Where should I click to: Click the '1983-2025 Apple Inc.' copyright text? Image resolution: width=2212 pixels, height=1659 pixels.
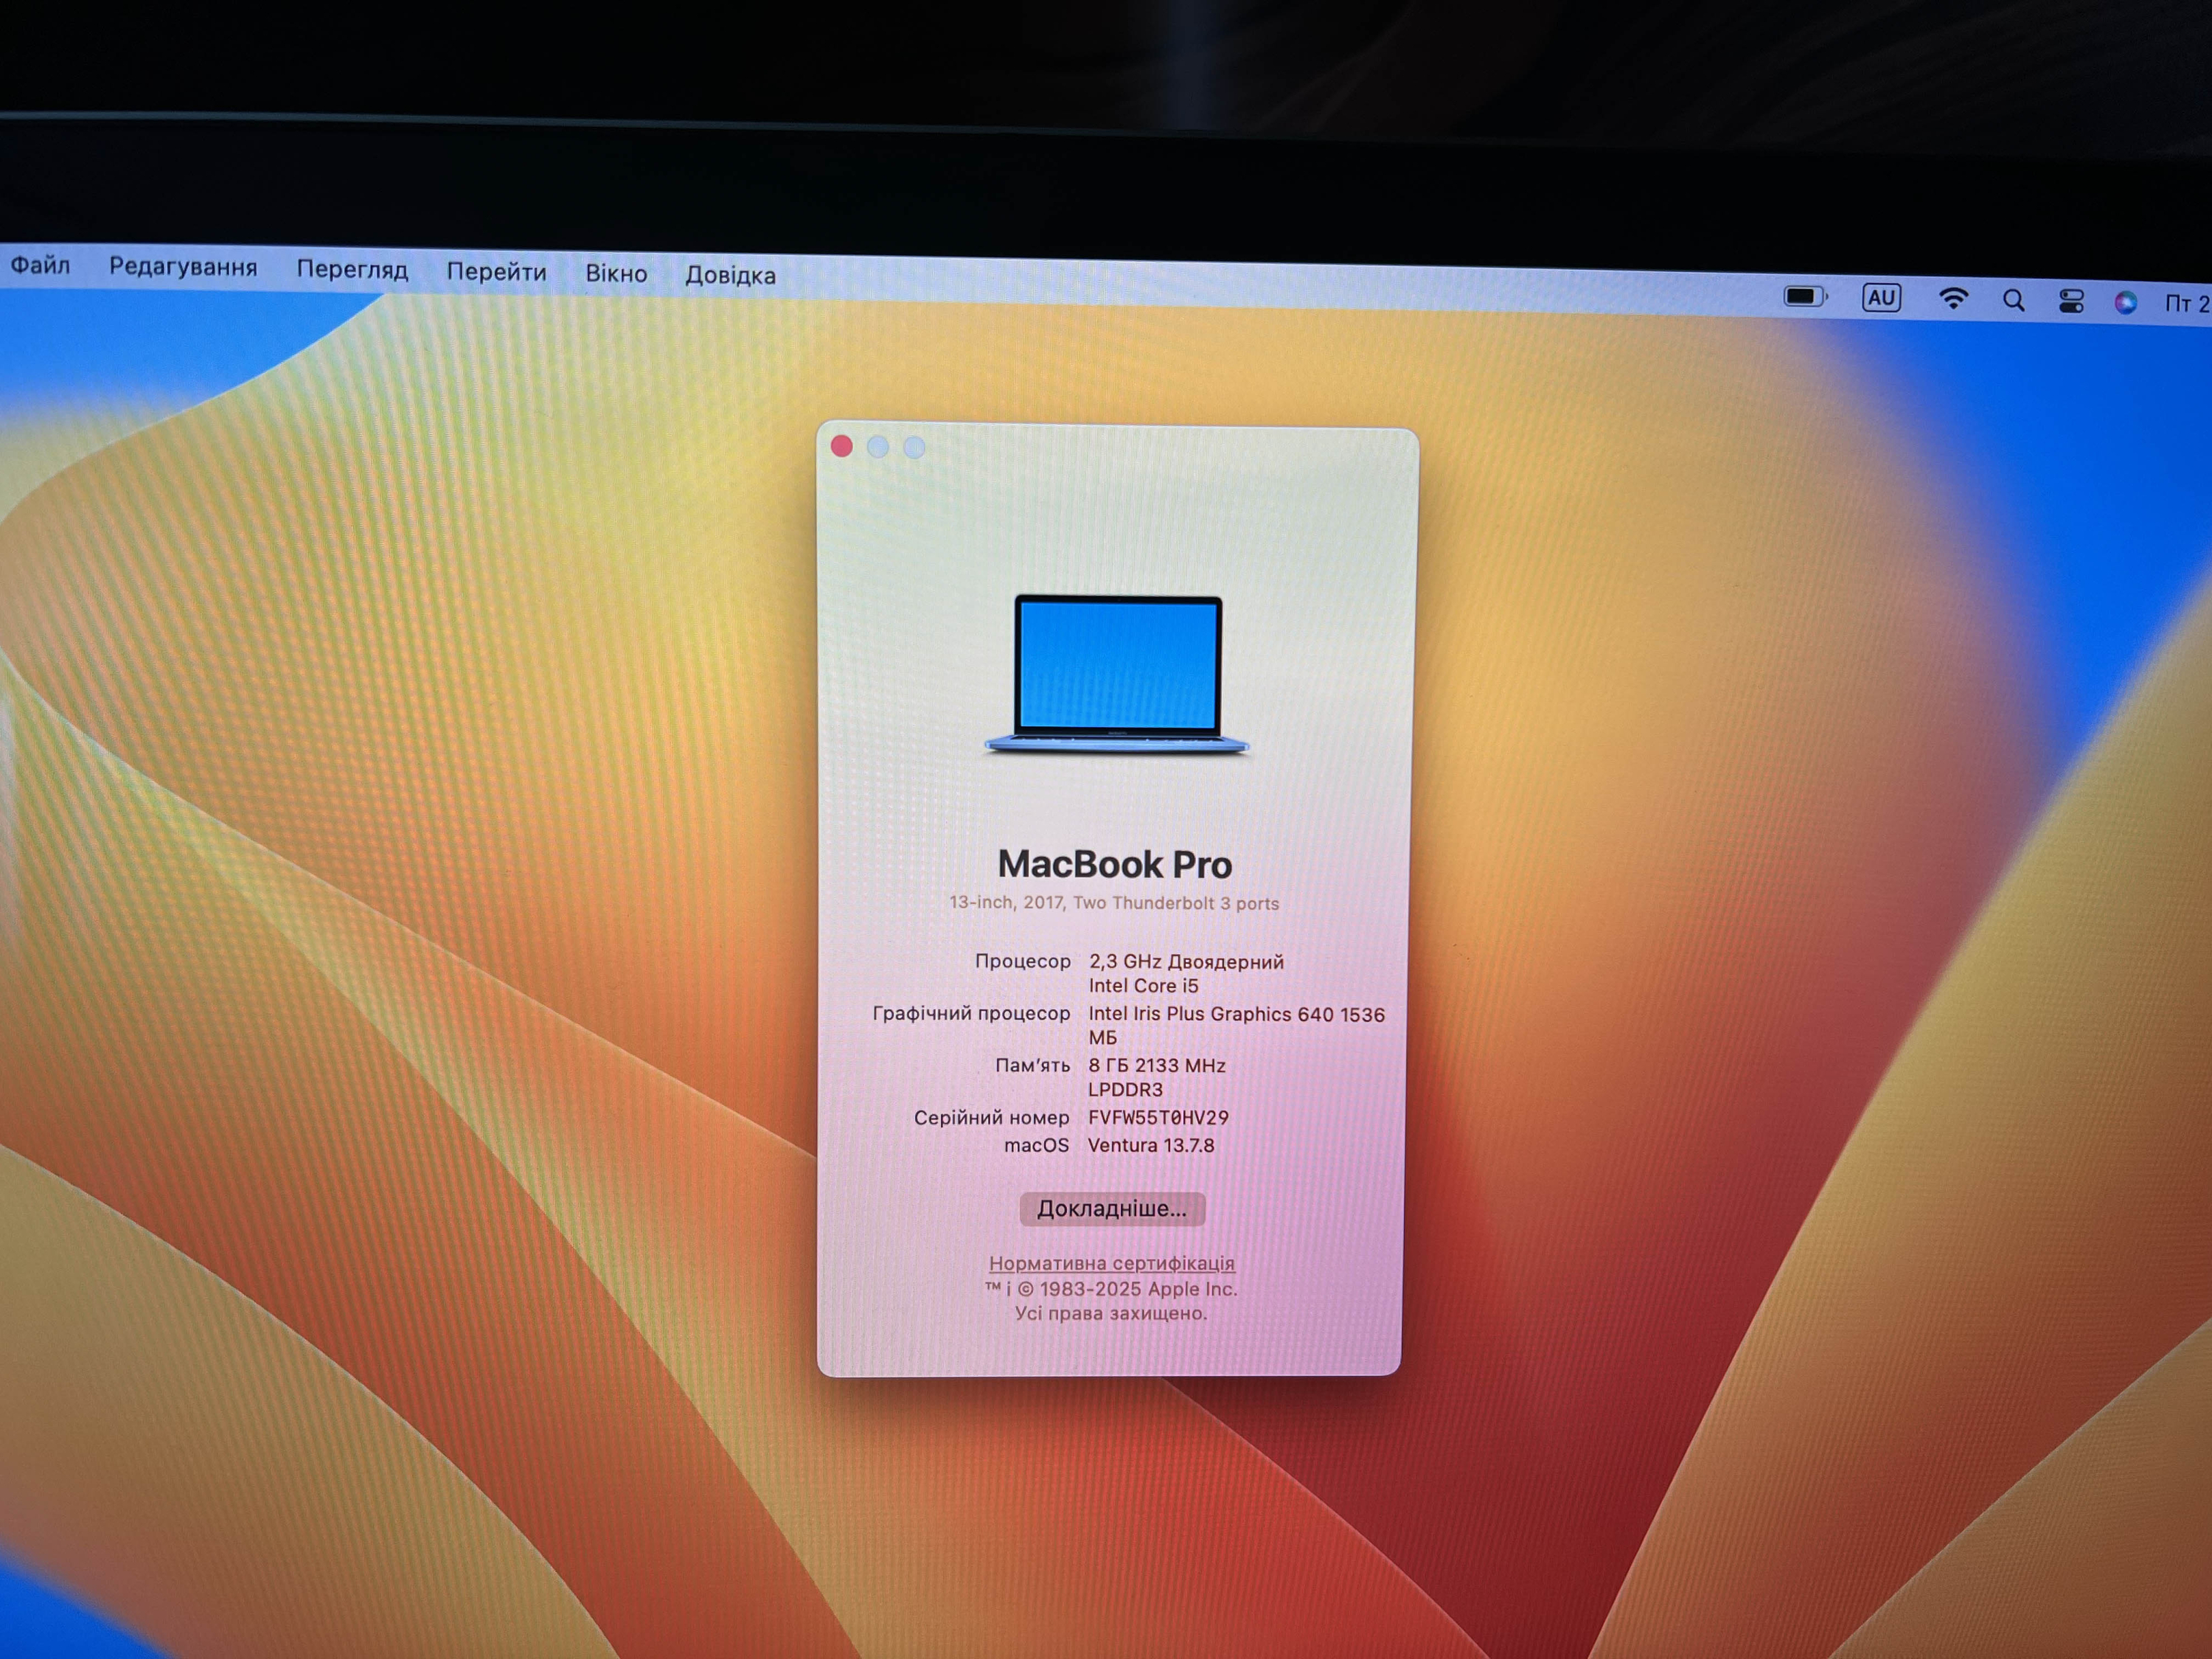point(1138,1289)
